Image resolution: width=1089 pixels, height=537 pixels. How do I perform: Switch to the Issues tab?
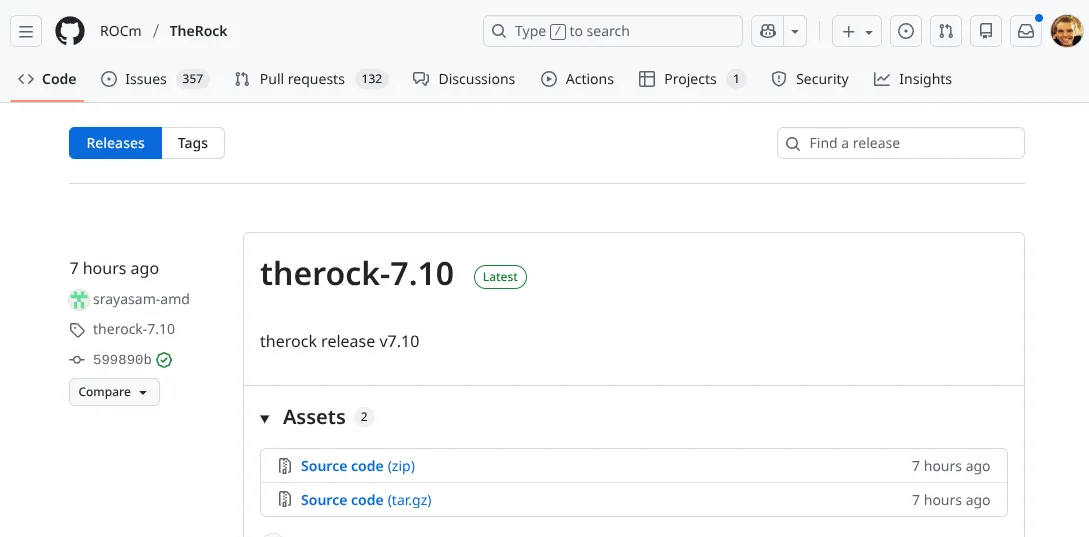coord(145,79)
